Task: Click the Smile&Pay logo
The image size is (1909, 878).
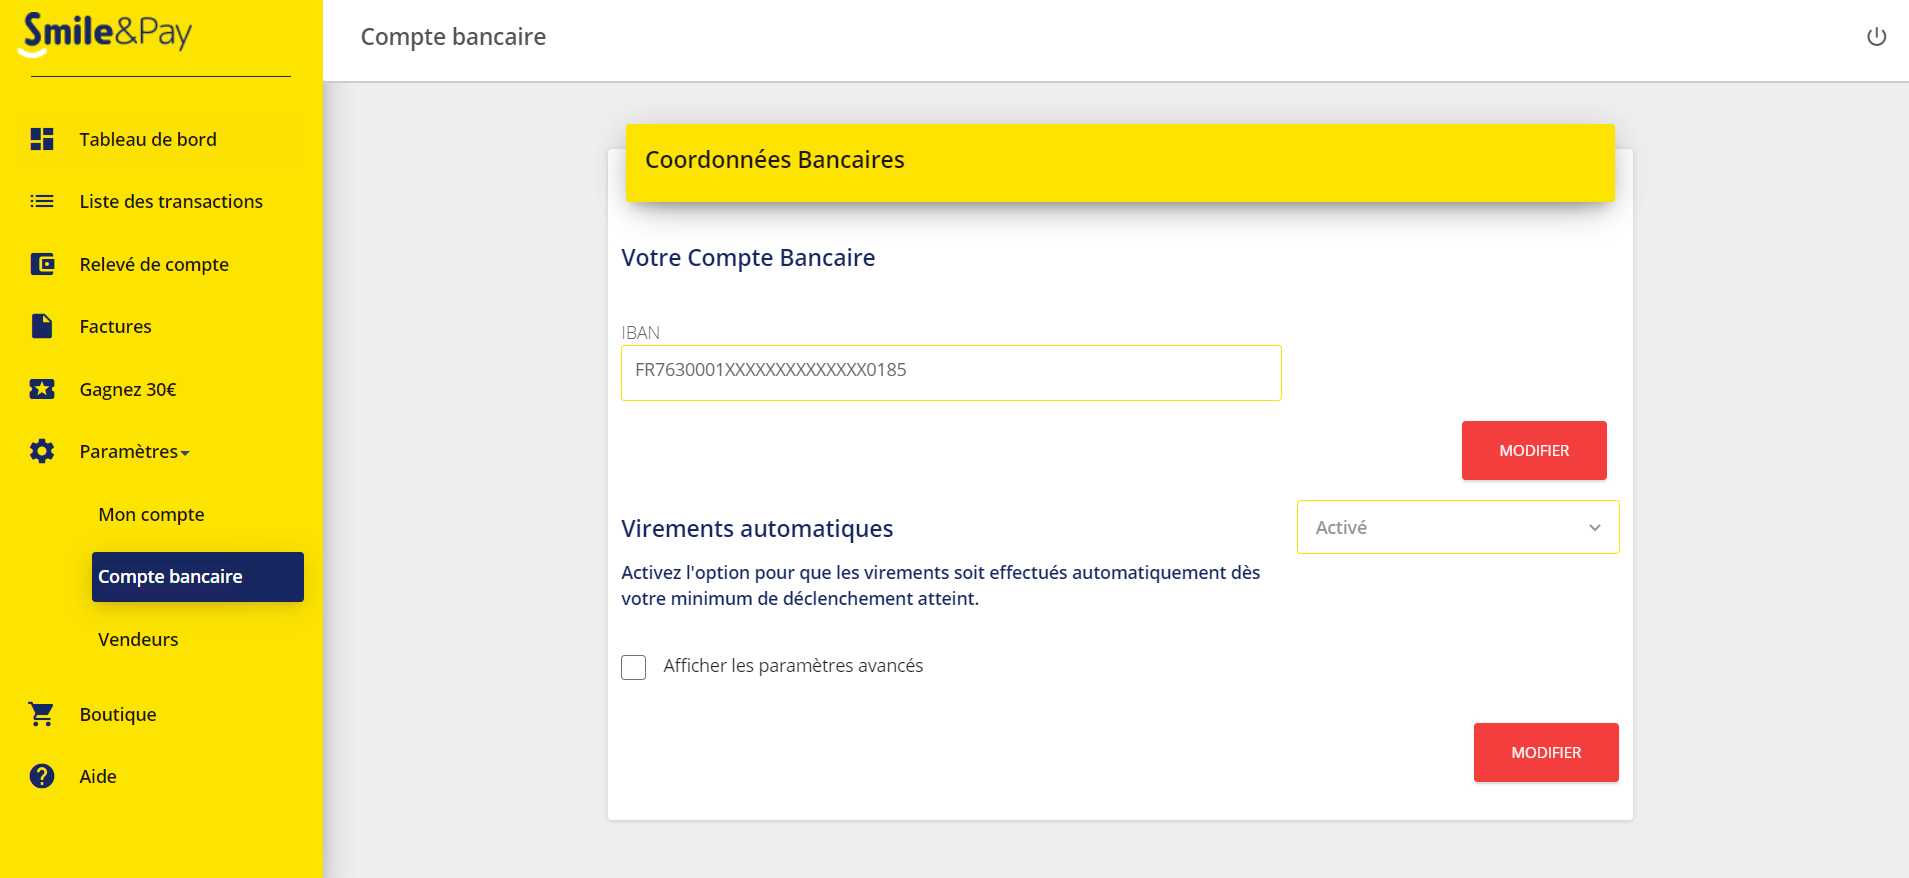Action: 106,33
